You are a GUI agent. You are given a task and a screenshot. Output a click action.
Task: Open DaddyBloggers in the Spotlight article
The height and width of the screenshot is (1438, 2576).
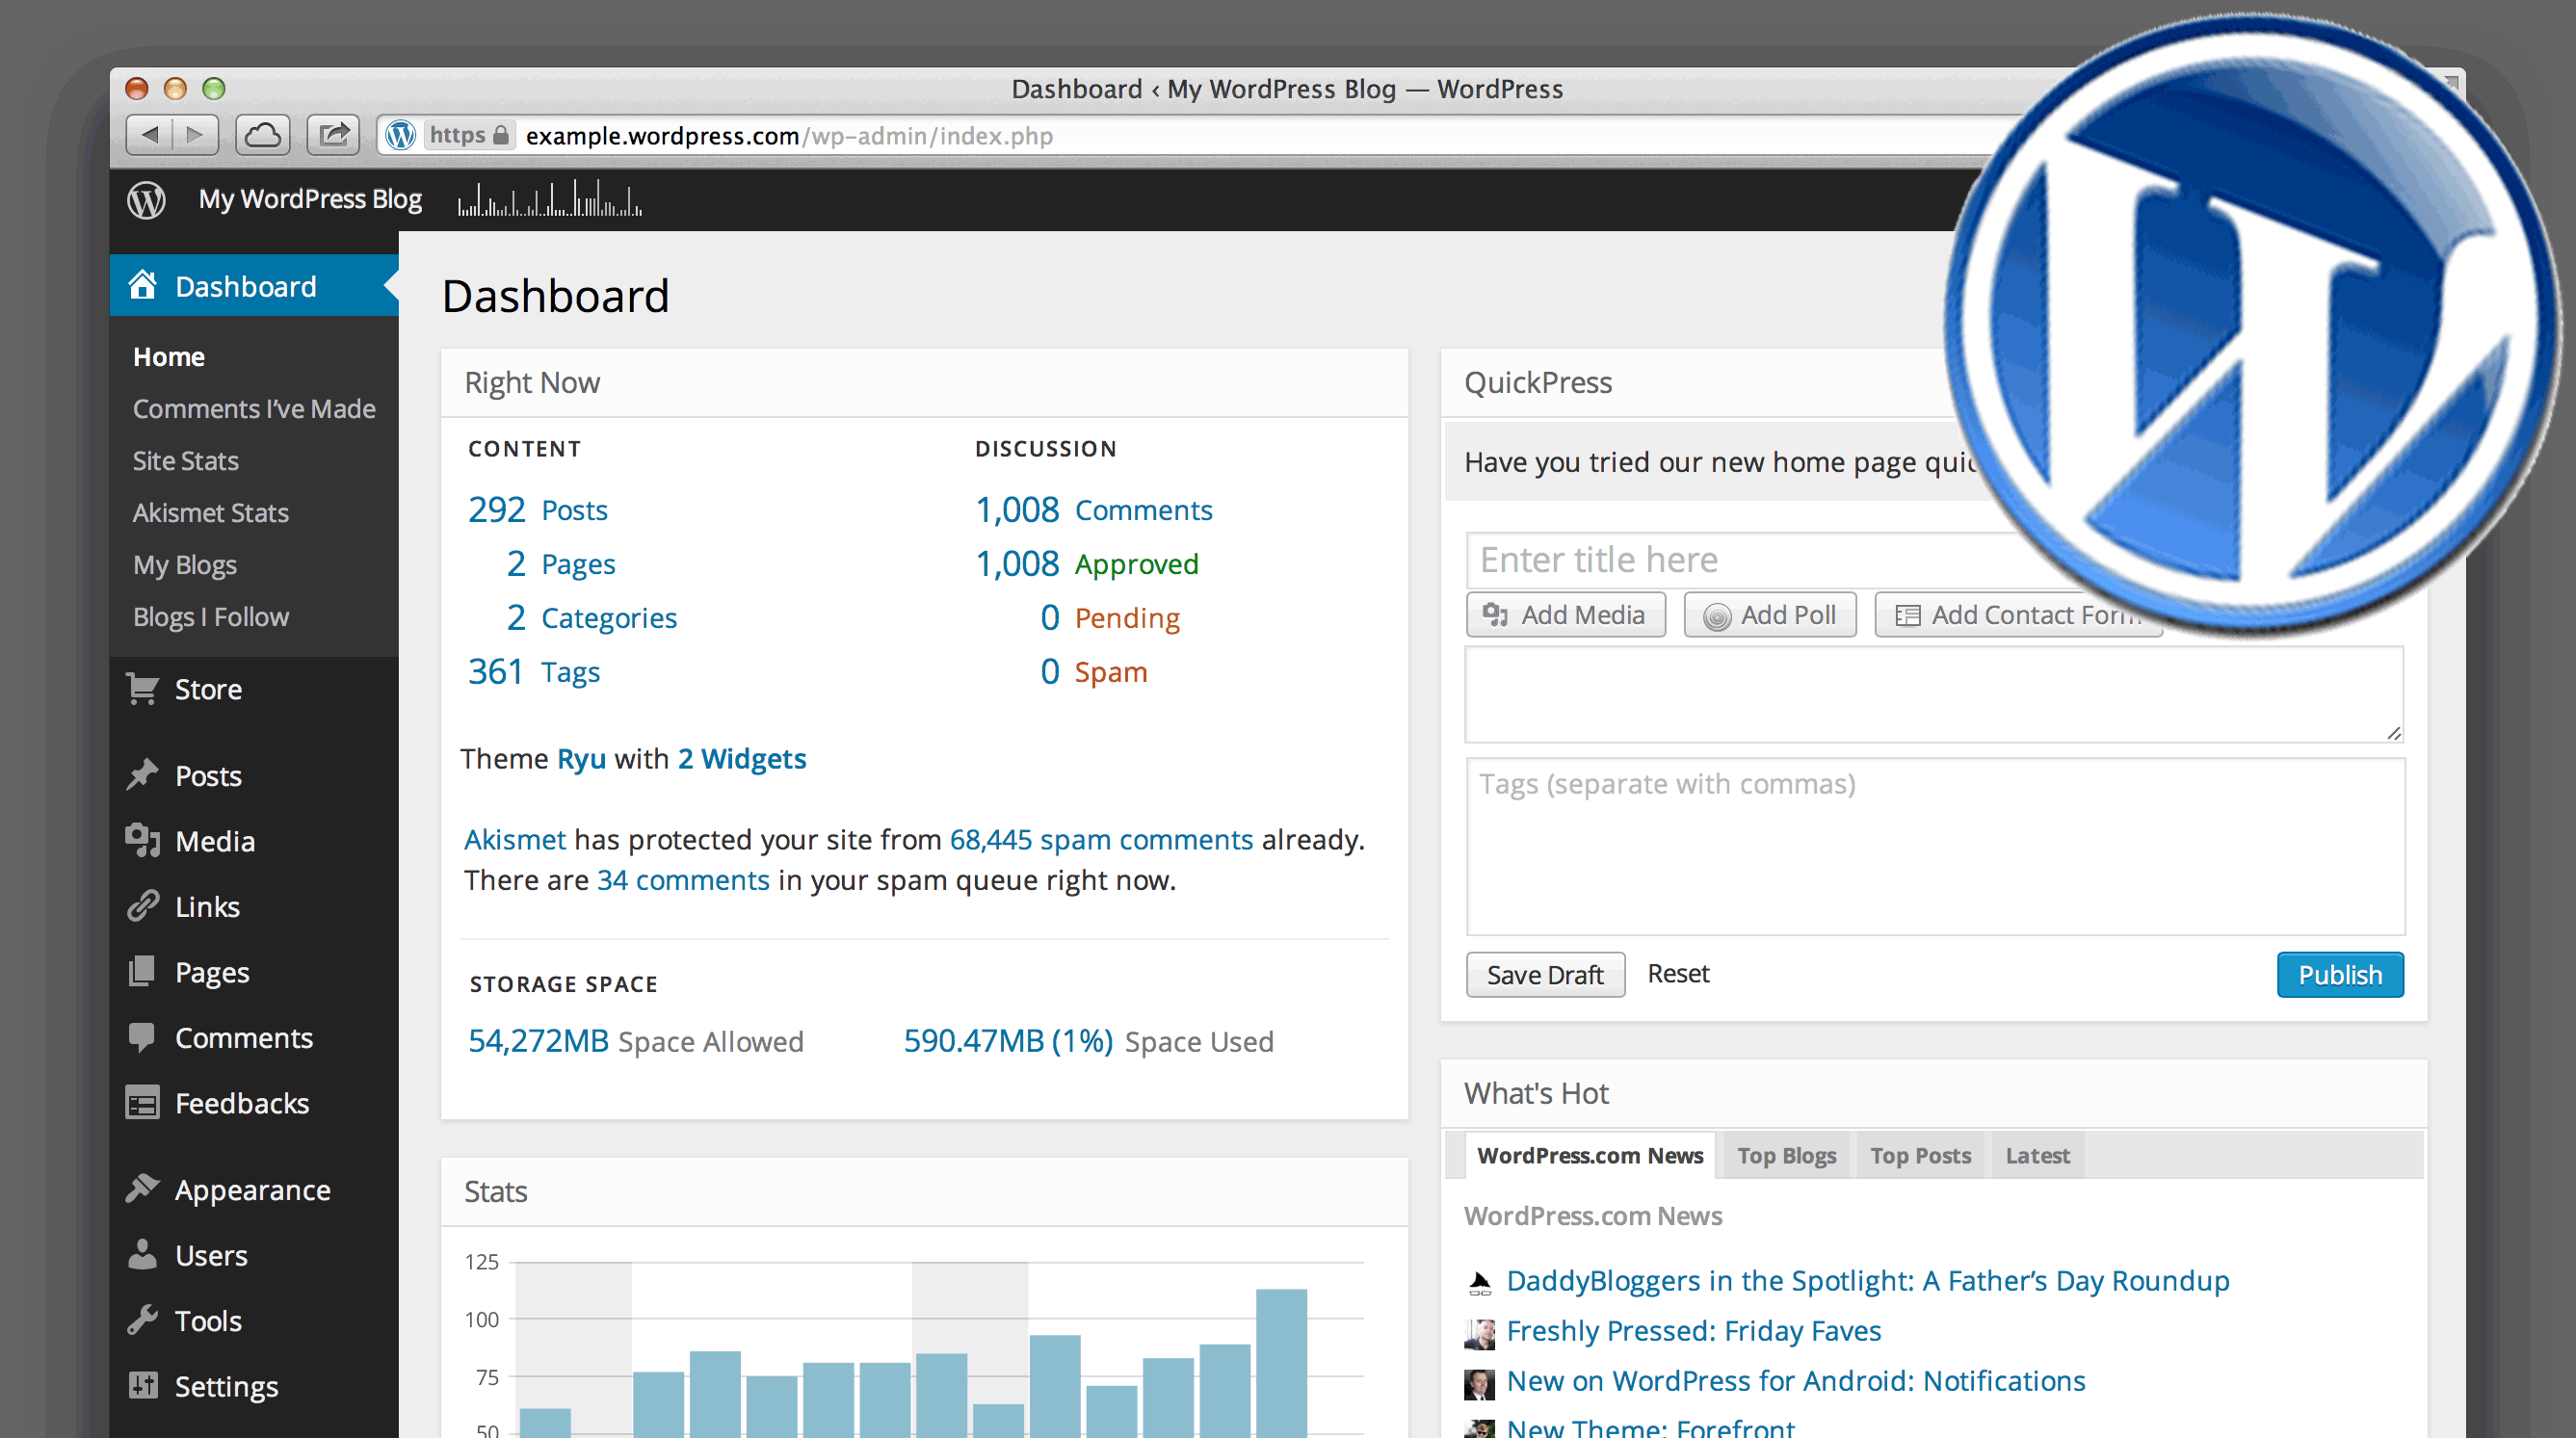1868,1281
